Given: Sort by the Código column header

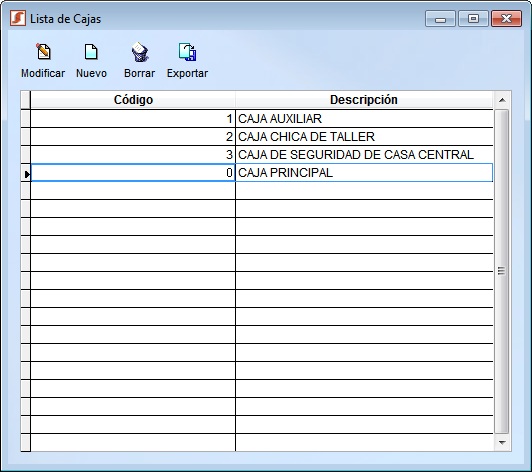Looking at the screenshot, I should [x=133, y=100].
